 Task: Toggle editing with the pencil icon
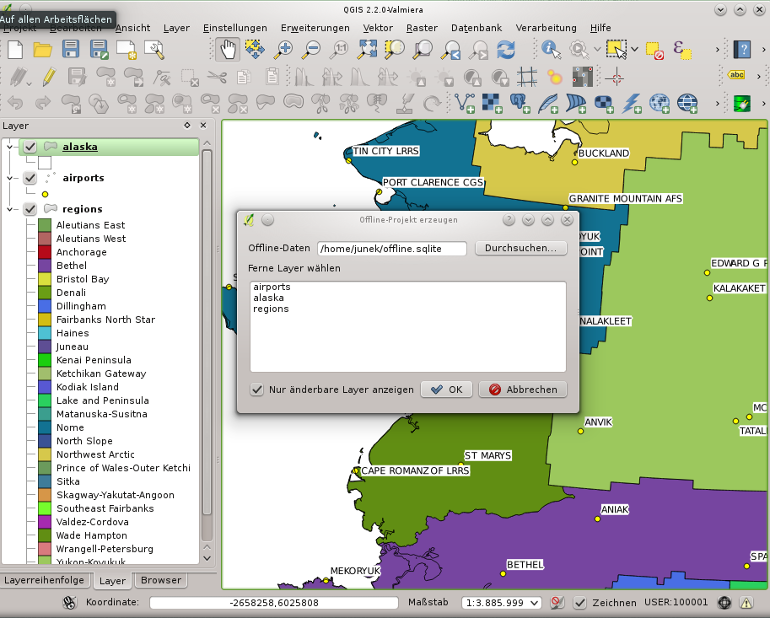[x=48, y=77]
